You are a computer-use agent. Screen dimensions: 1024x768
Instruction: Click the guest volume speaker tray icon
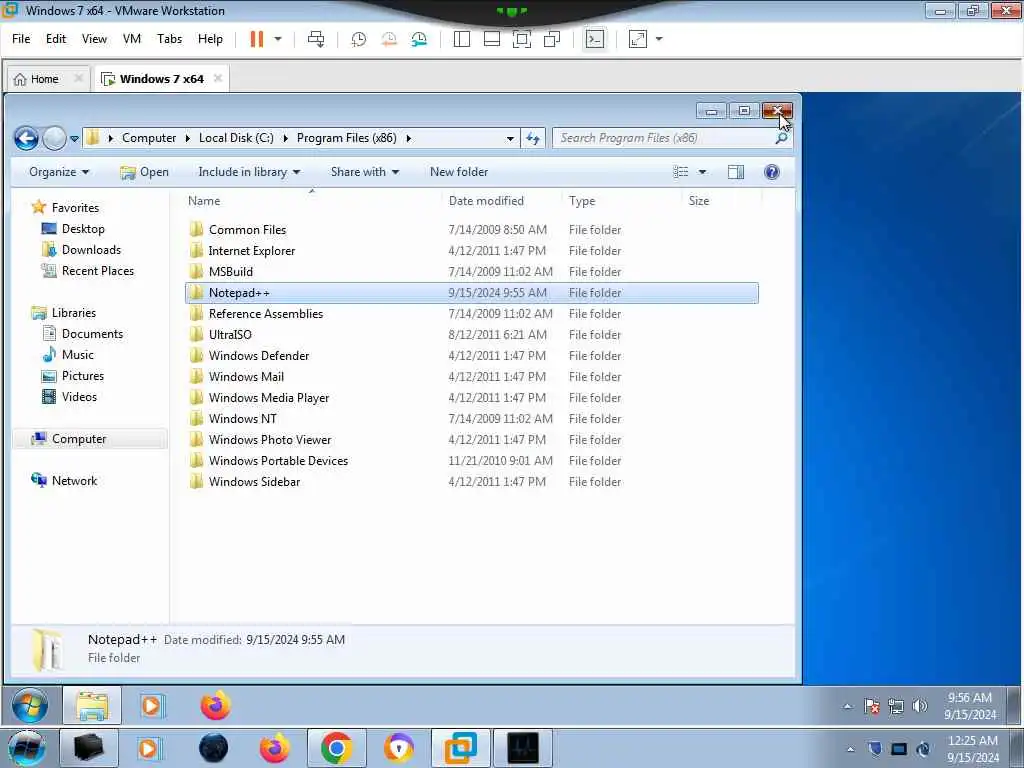tap(920, 706)
